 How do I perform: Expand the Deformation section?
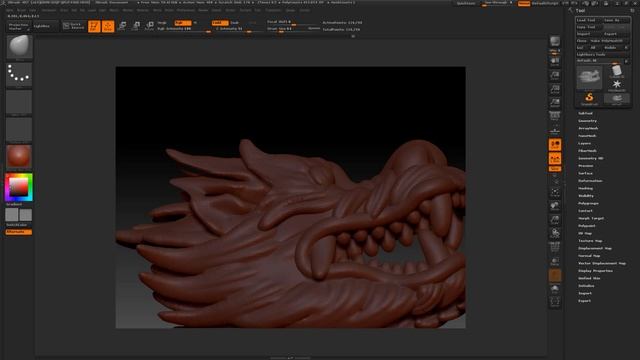pyautogui.click(x=590, y=181)
